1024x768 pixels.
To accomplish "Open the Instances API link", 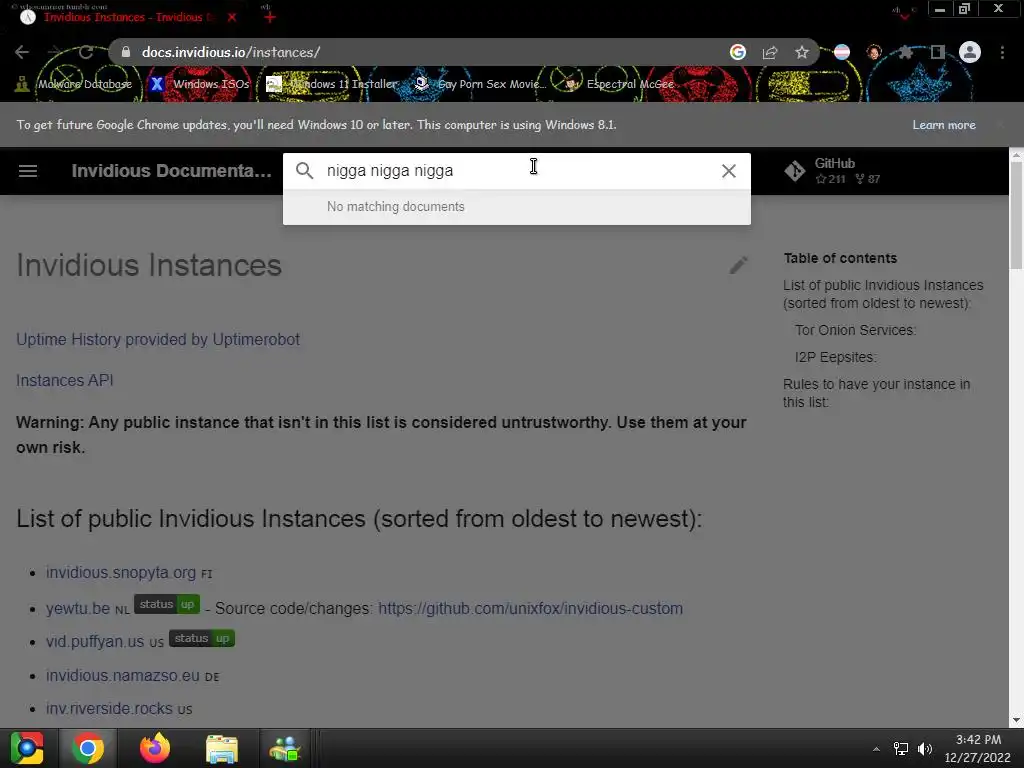I will [x=65, y=380].
